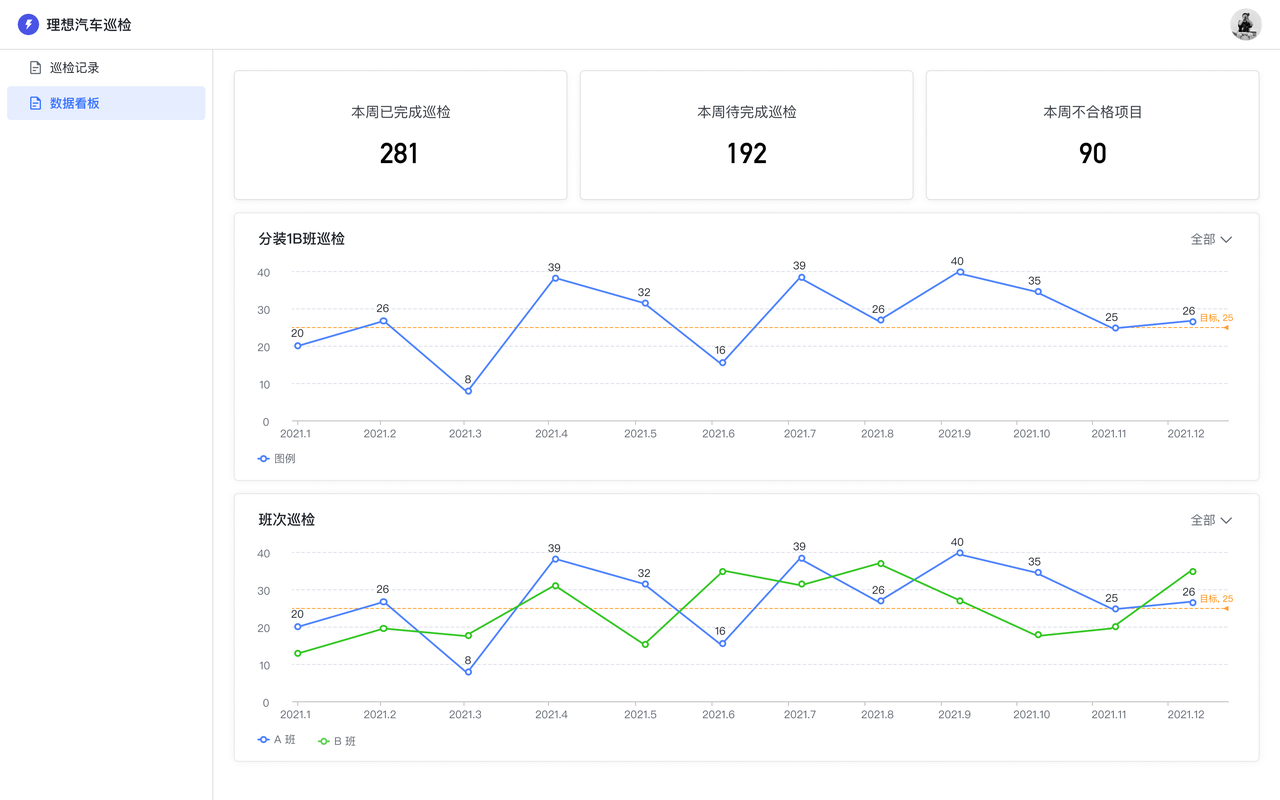
Task: Toggle the 图例 legend series in first chart
Action: coord(277,459)
